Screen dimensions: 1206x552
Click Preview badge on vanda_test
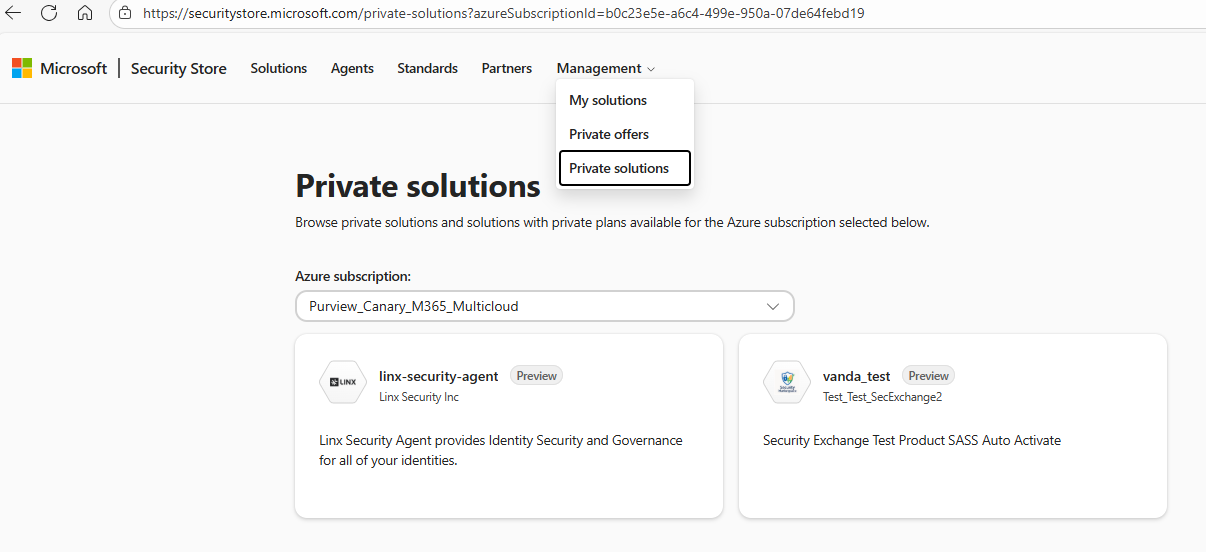(x=929, y=376)
